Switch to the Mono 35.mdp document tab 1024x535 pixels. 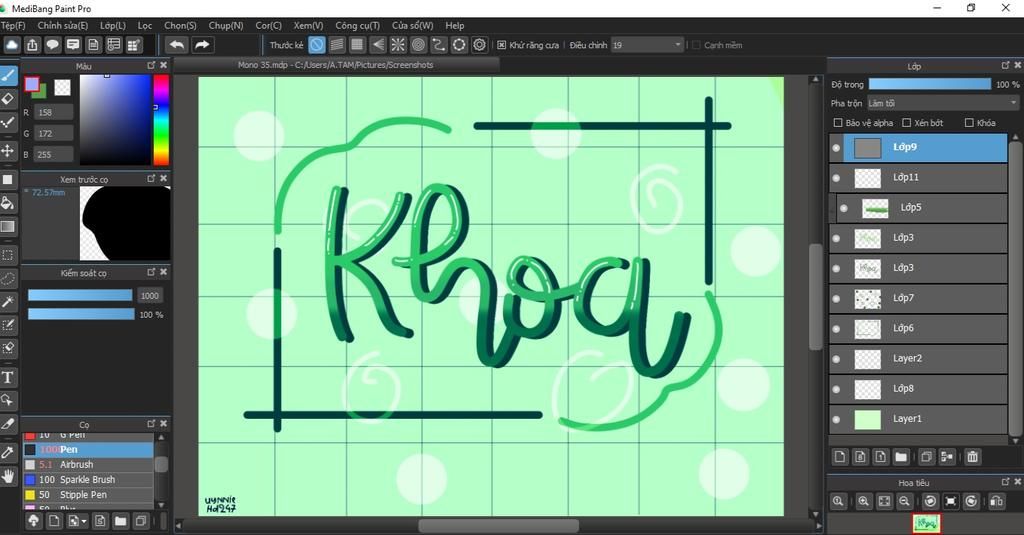click(336, 65)
